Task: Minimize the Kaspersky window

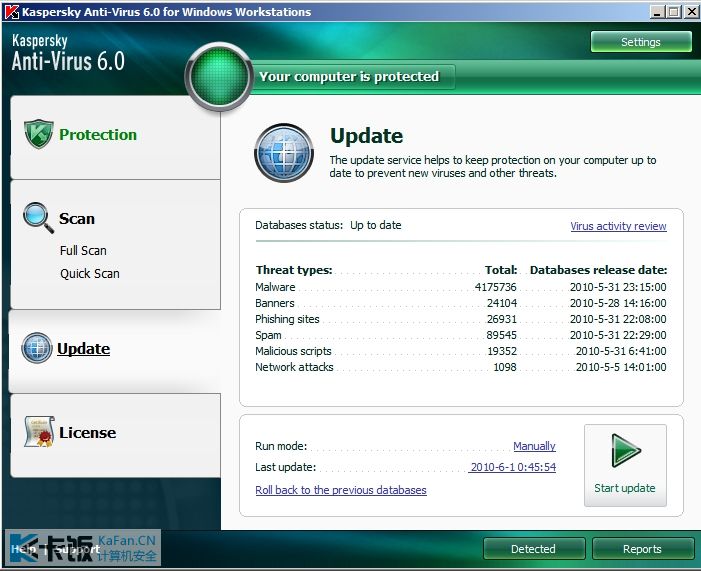Action: coord(657,12)
